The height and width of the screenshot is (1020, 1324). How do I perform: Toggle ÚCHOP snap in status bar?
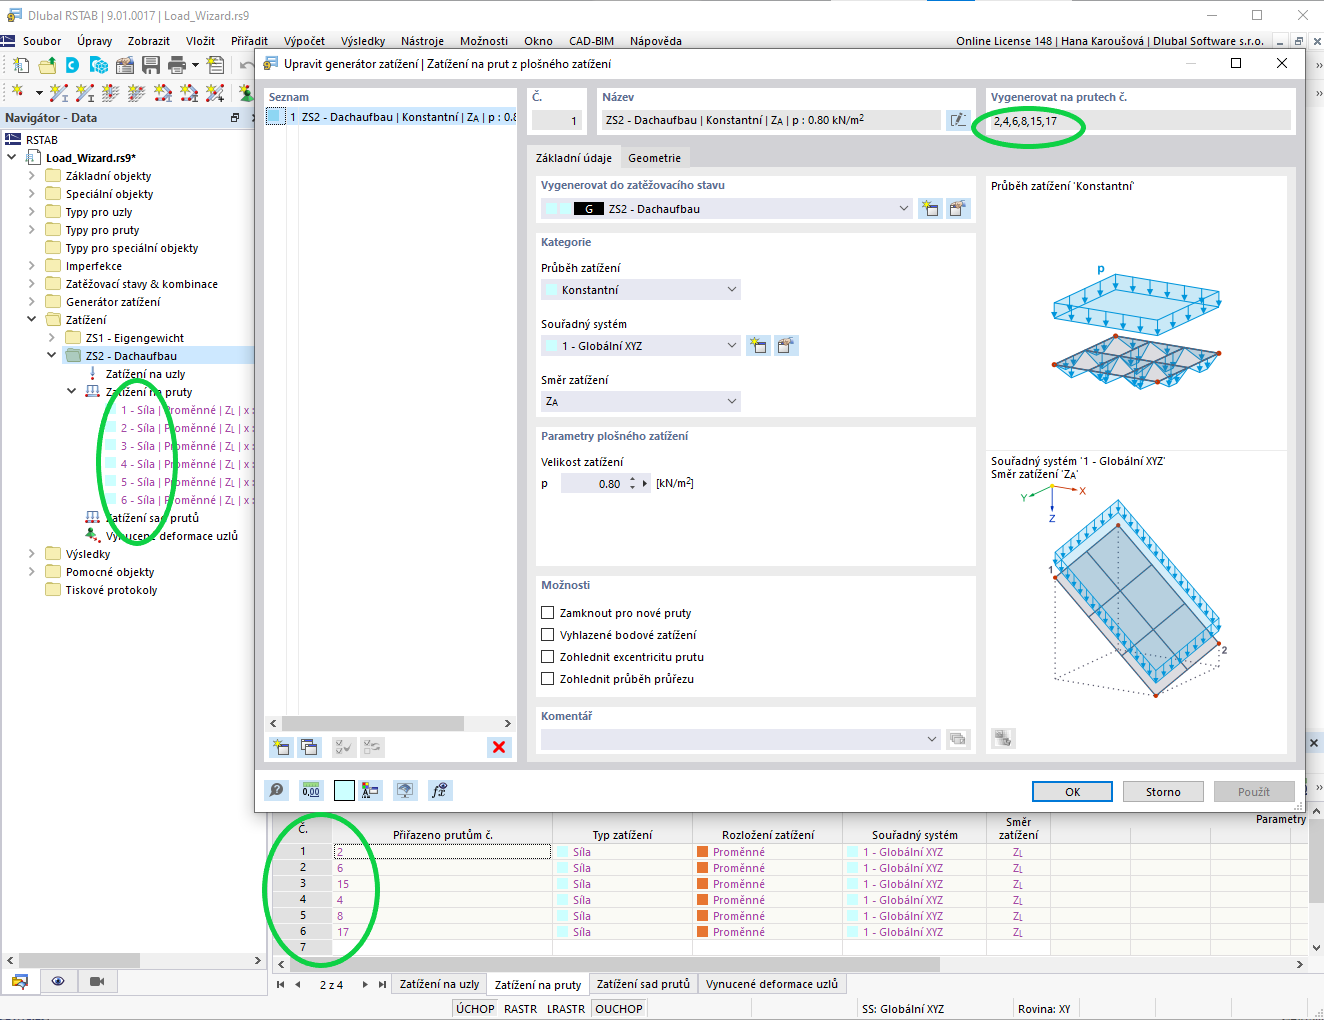click(x=475, y=1009)
